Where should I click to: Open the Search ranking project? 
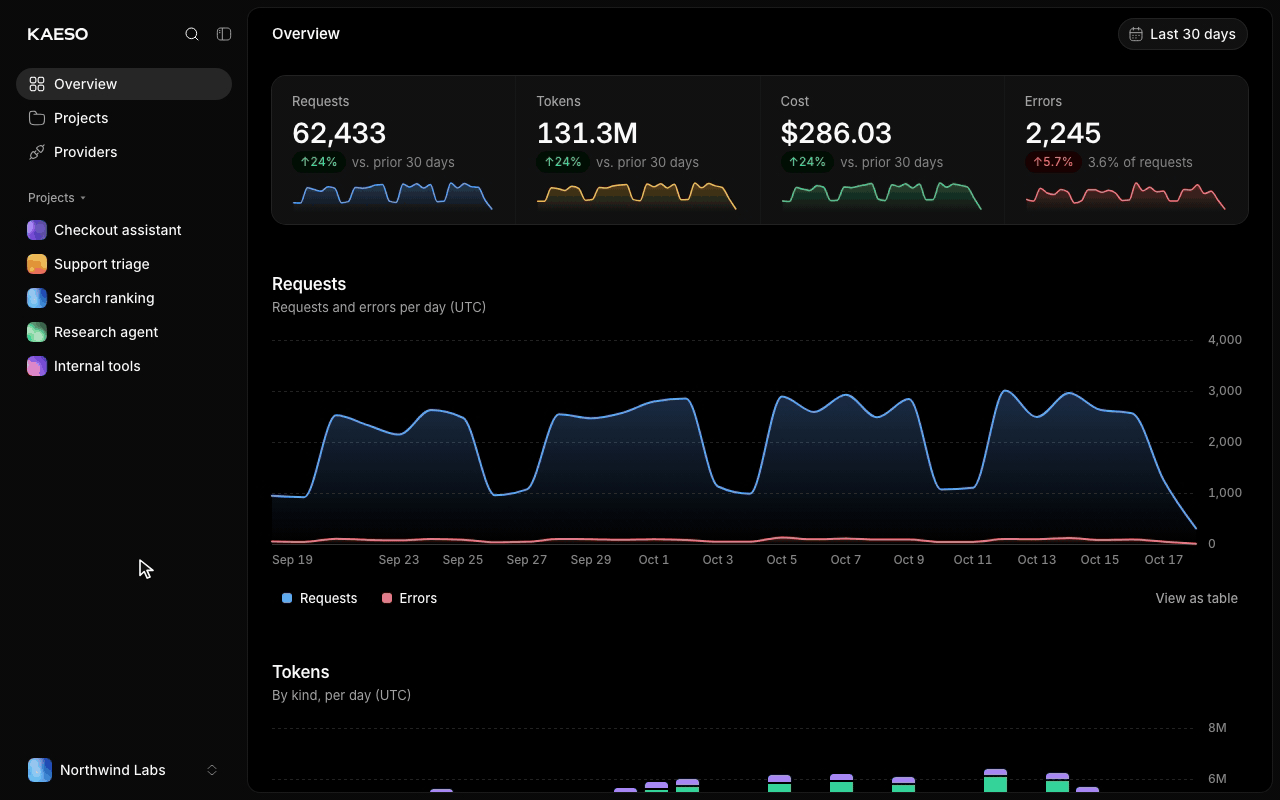click(124, 298)
